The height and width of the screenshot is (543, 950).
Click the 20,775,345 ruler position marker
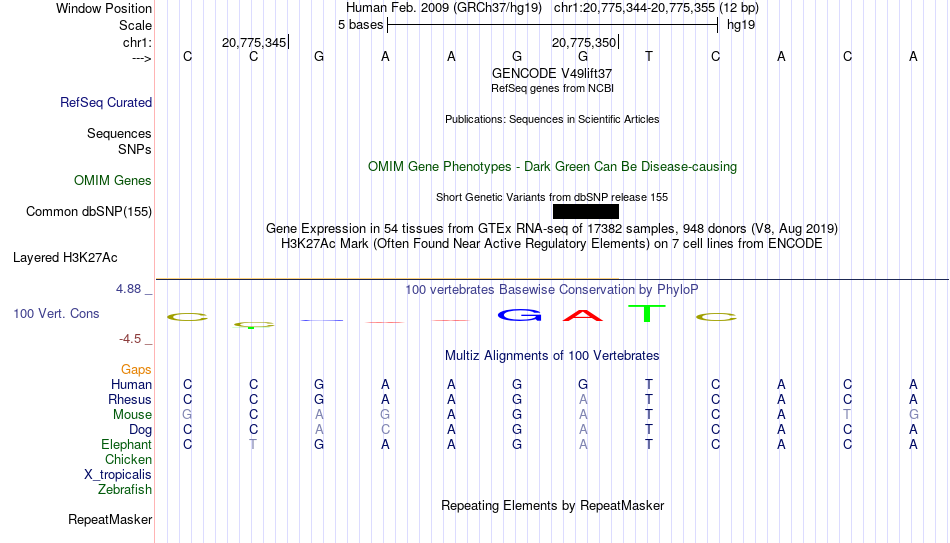click(x=254, y=42)
